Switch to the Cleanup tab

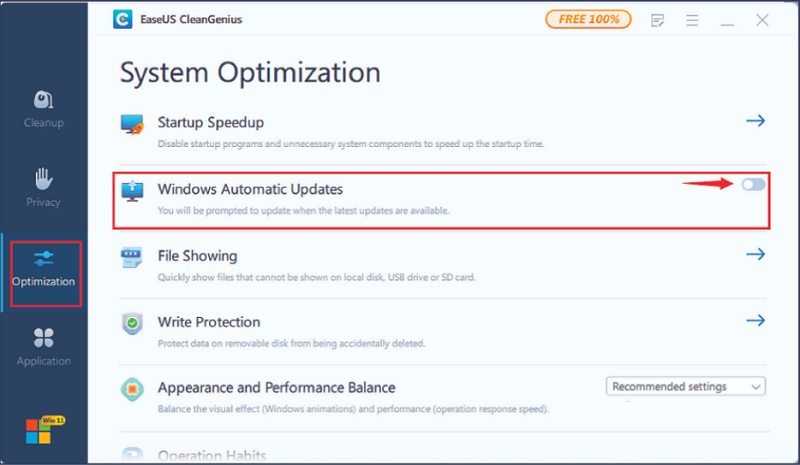43,108
